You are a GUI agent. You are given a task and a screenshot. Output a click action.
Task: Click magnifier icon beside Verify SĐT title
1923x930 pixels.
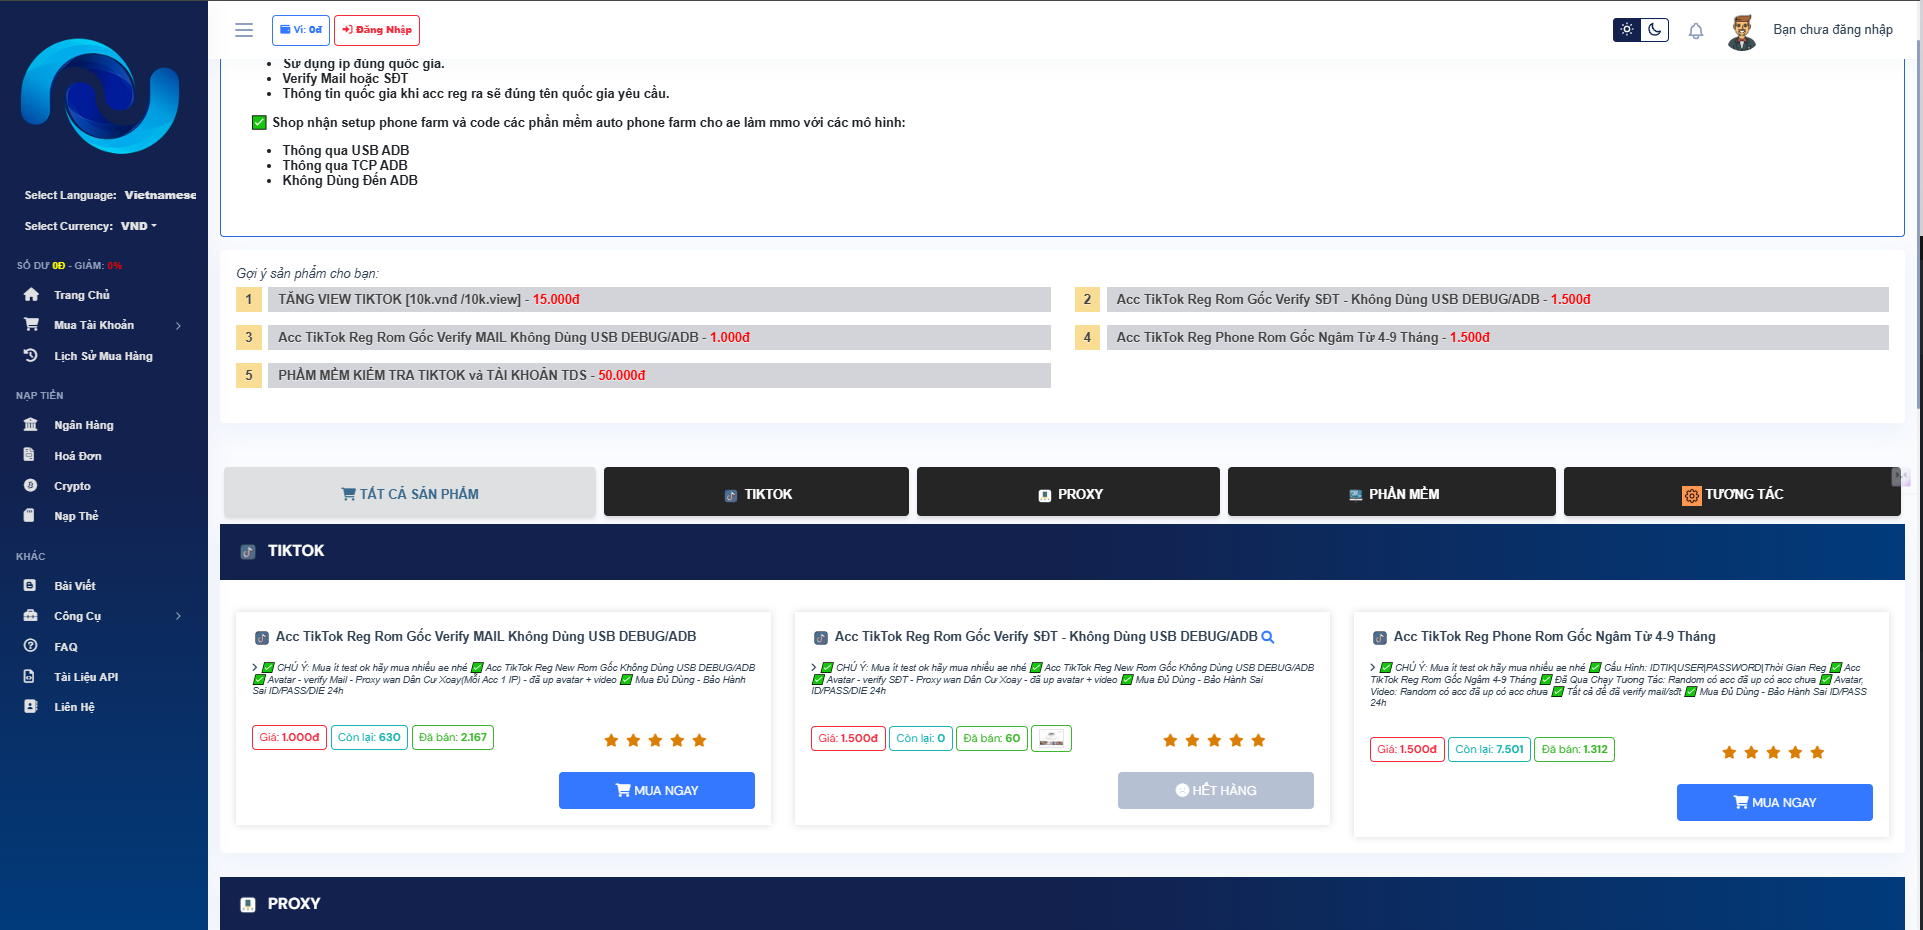pyautogui.click(x=1268, y=637)
